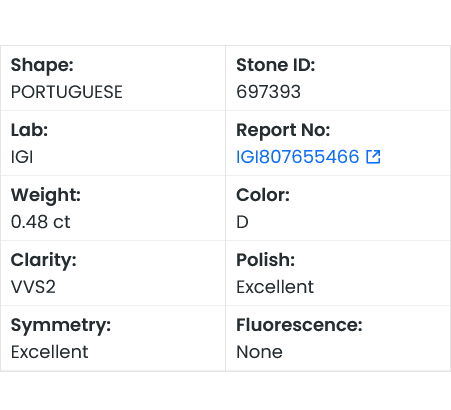Select the Excellent polish value
This screenshot has height=410, width=451.
click(275, 287)
